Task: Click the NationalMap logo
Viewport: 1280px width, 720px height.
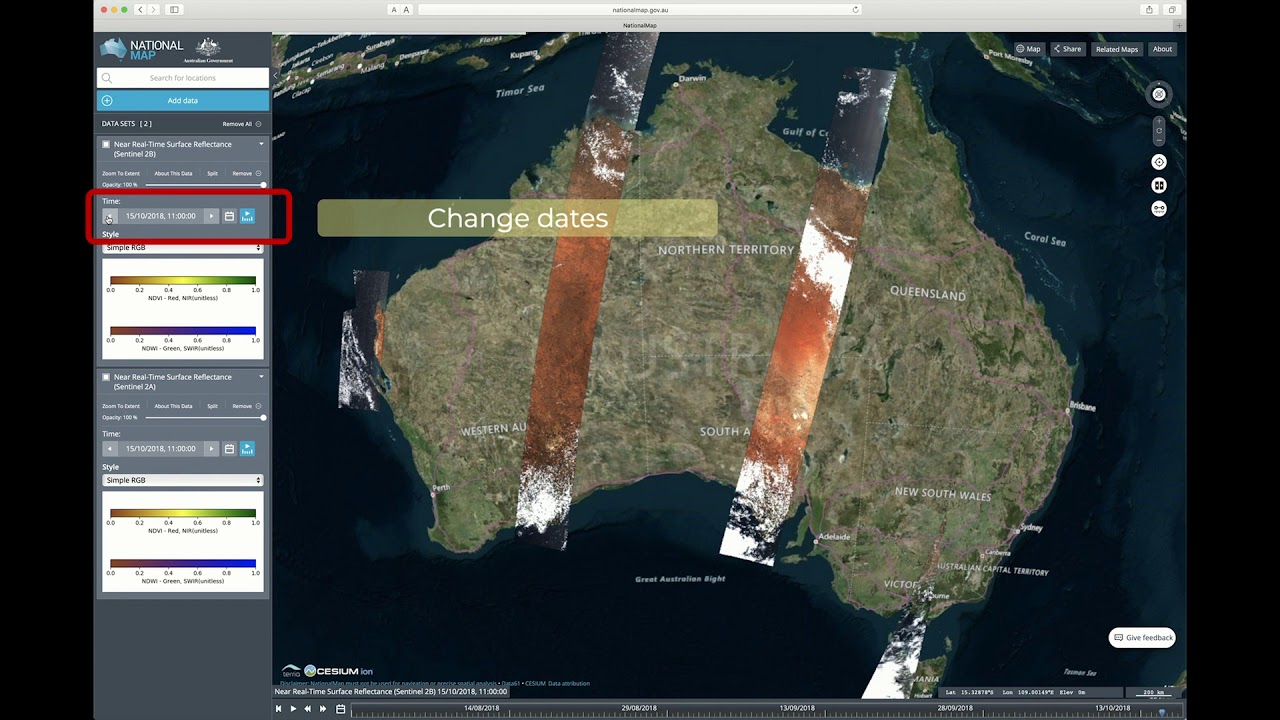Action: pos(142,50)
